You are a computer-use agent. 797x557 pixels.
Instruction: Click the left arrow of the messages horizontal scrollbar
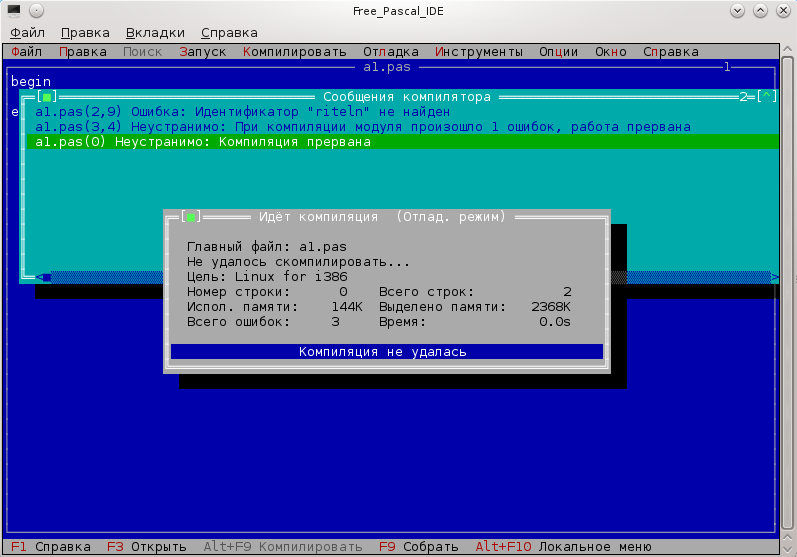coord(45,277)
